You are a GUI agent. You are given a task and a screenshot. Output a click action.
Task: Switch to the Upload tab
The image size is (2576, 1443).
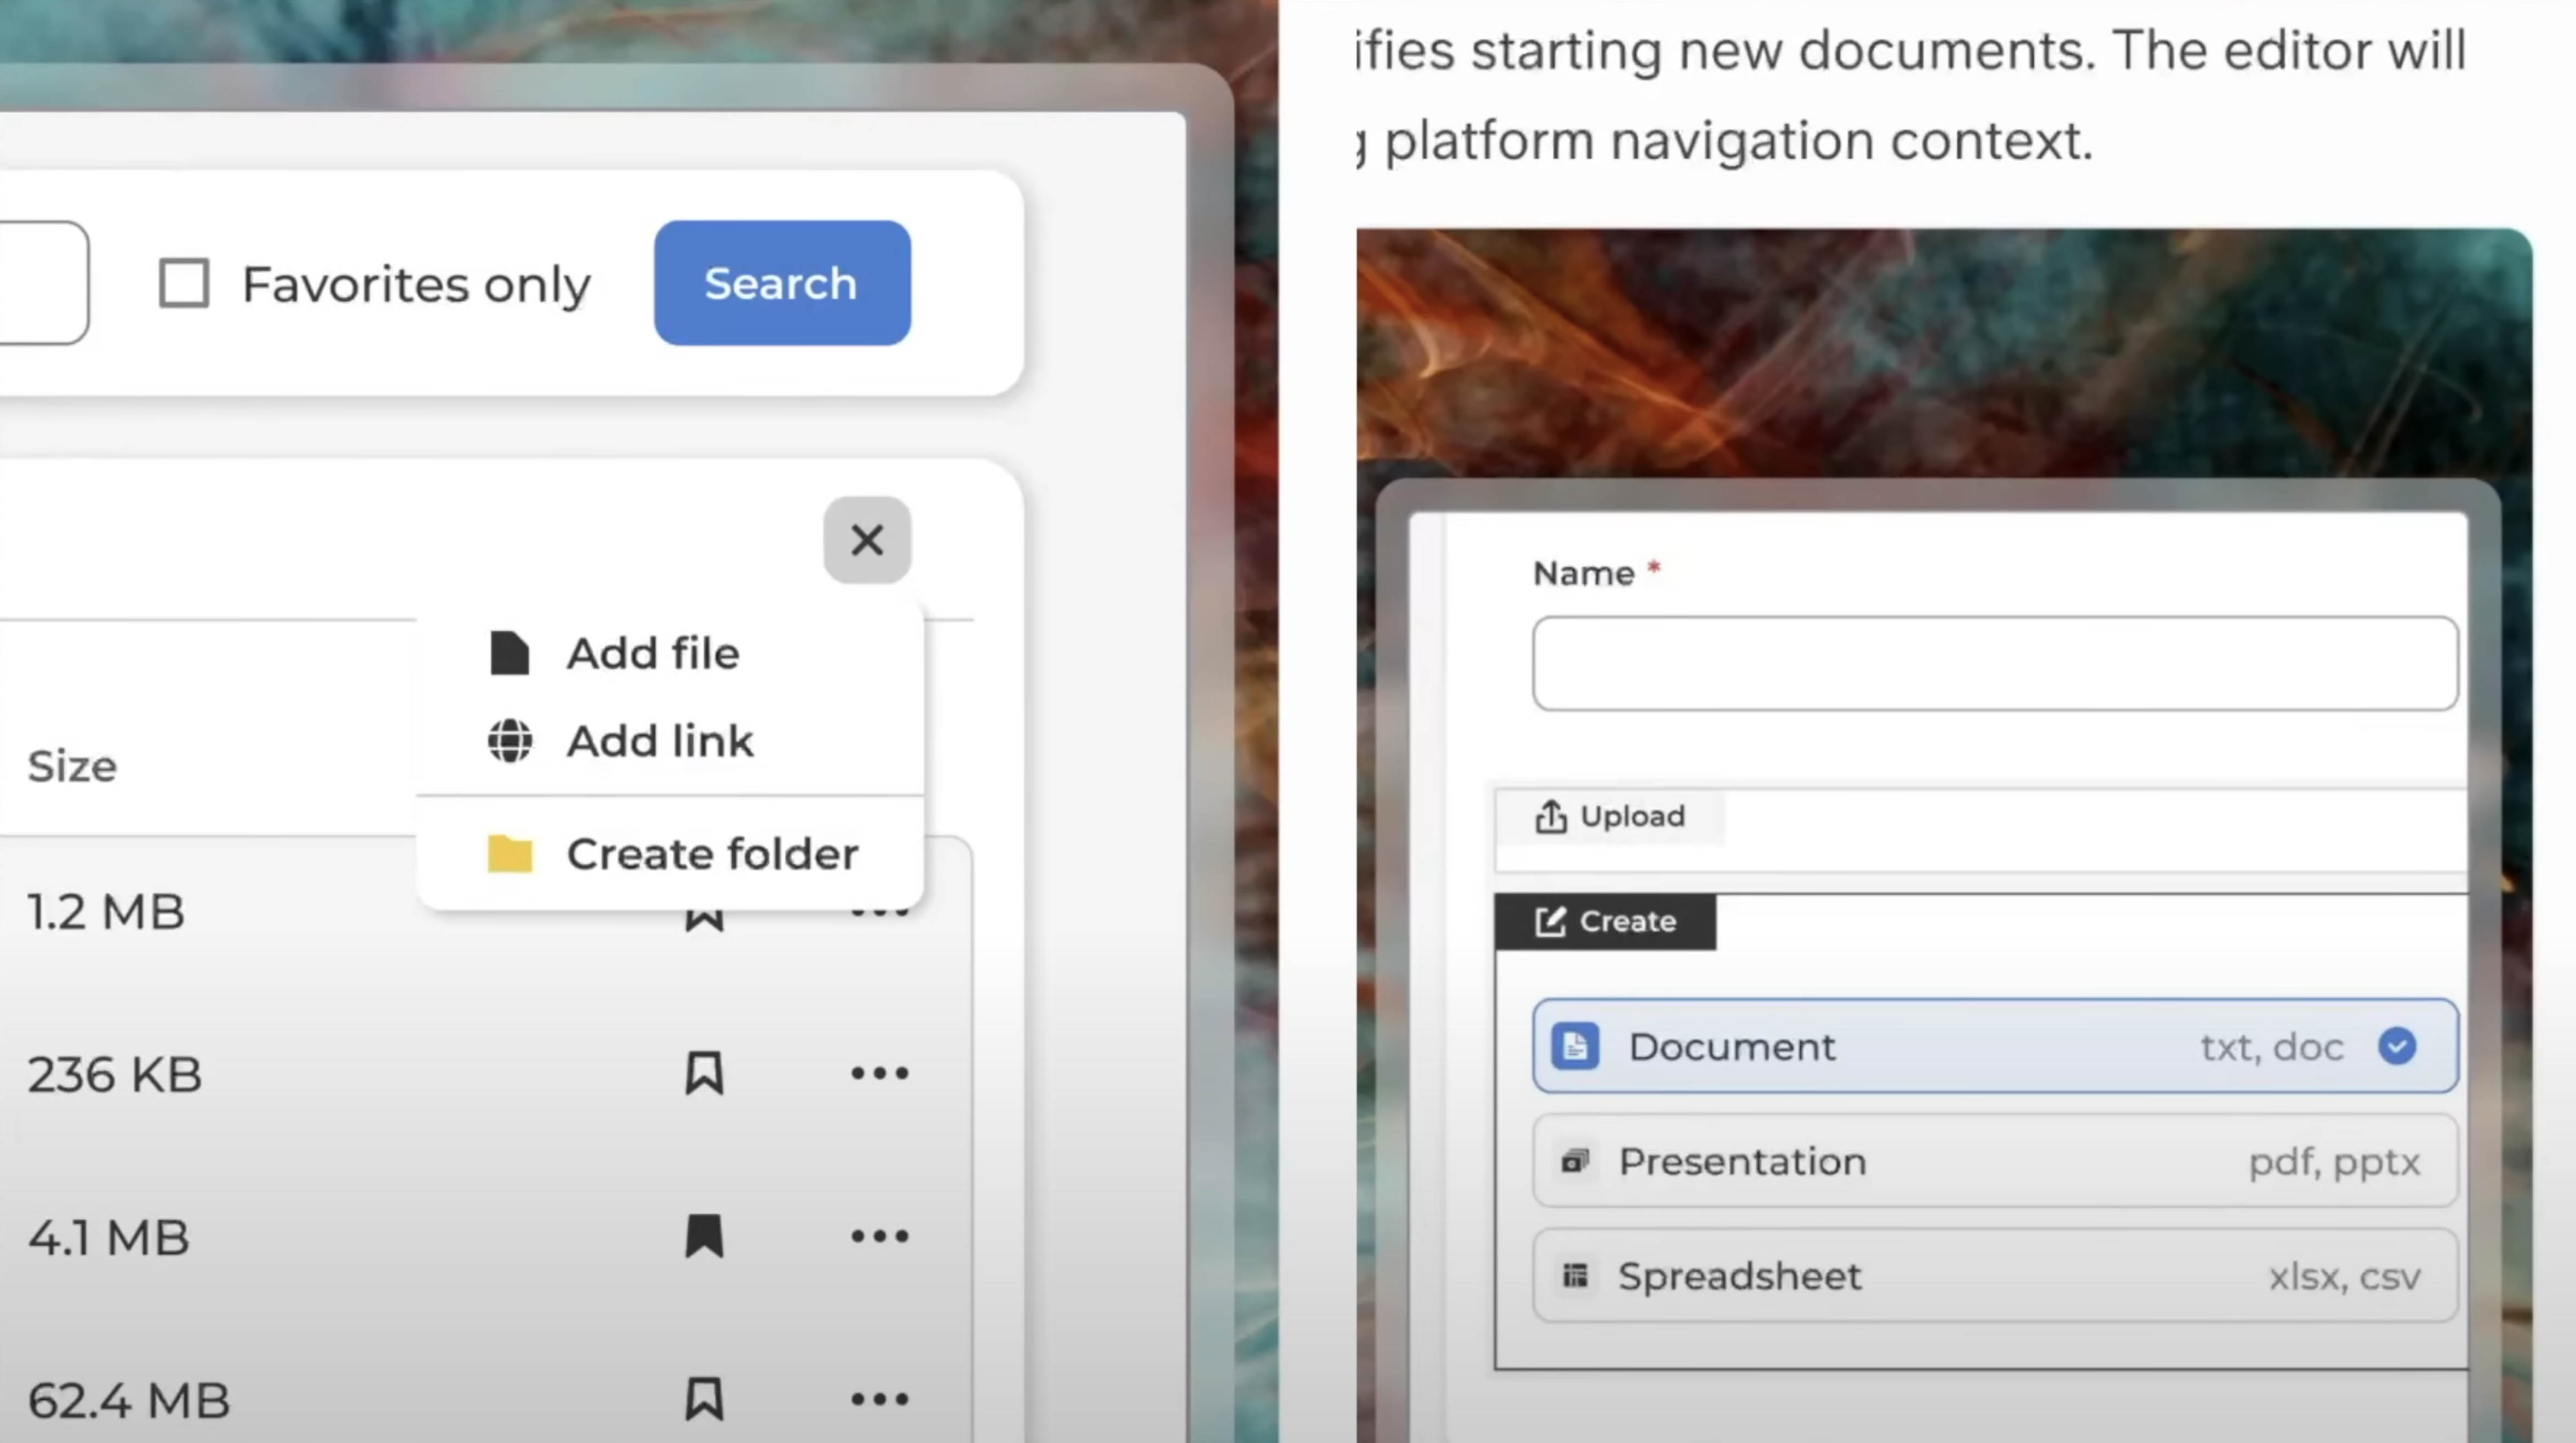coord(1609,816)
